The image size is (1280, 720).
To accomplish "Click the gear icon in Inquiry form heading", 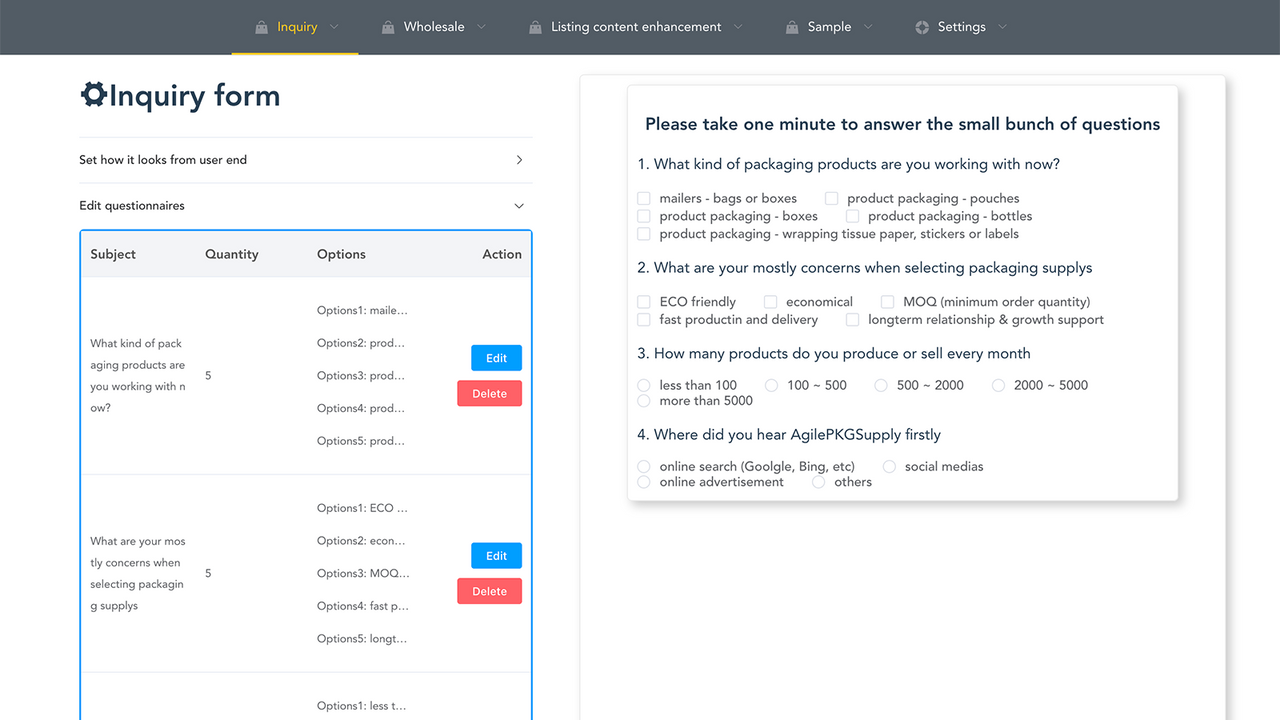I will 93,95.
